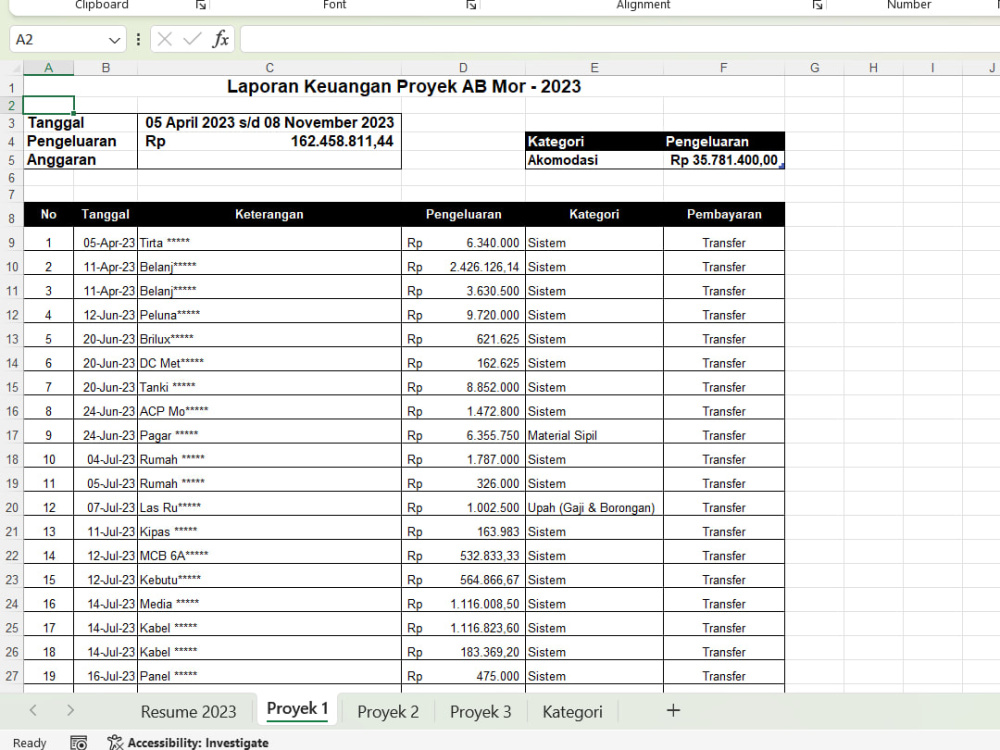Select column A header
This screenshot has height=750, width=1000.
48,68
